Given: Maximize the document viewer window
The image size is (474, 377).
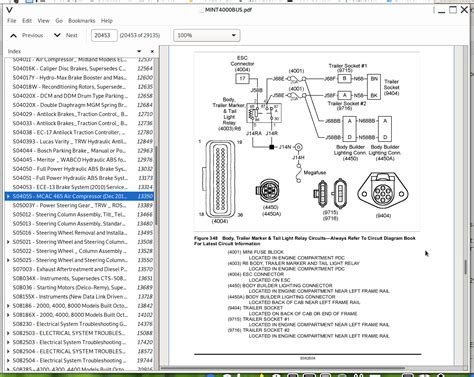Looking at the screenshot, I should coord(453,10).
